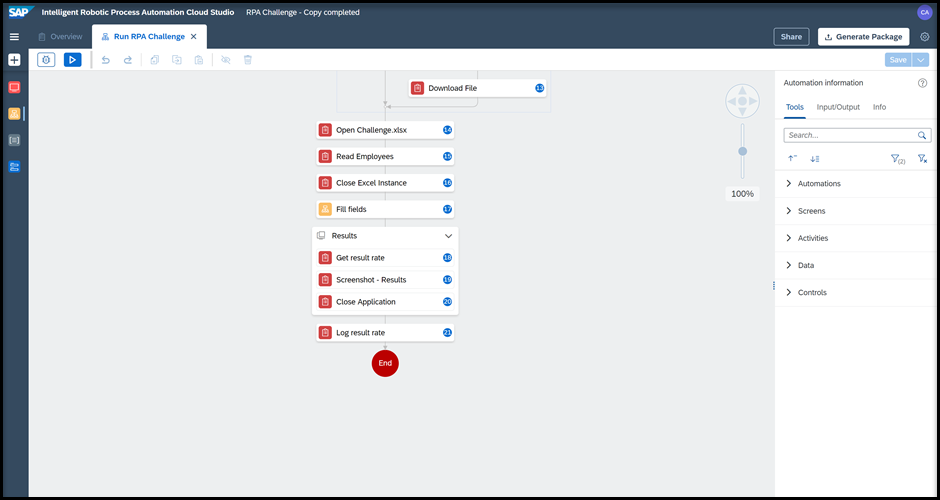Select the Screenshot - Results step

(385, 280)
